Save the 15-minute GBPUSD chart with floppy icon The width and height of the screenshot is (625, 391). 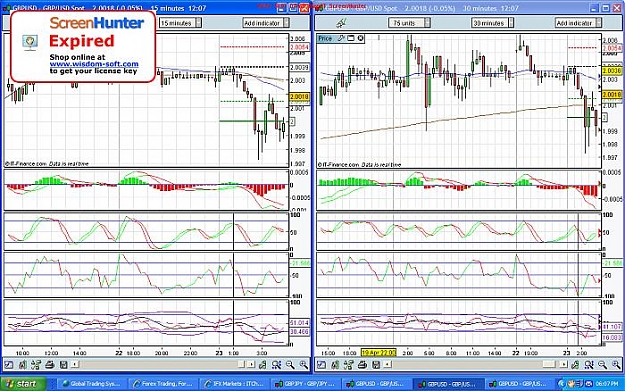[x=63, y=364]
